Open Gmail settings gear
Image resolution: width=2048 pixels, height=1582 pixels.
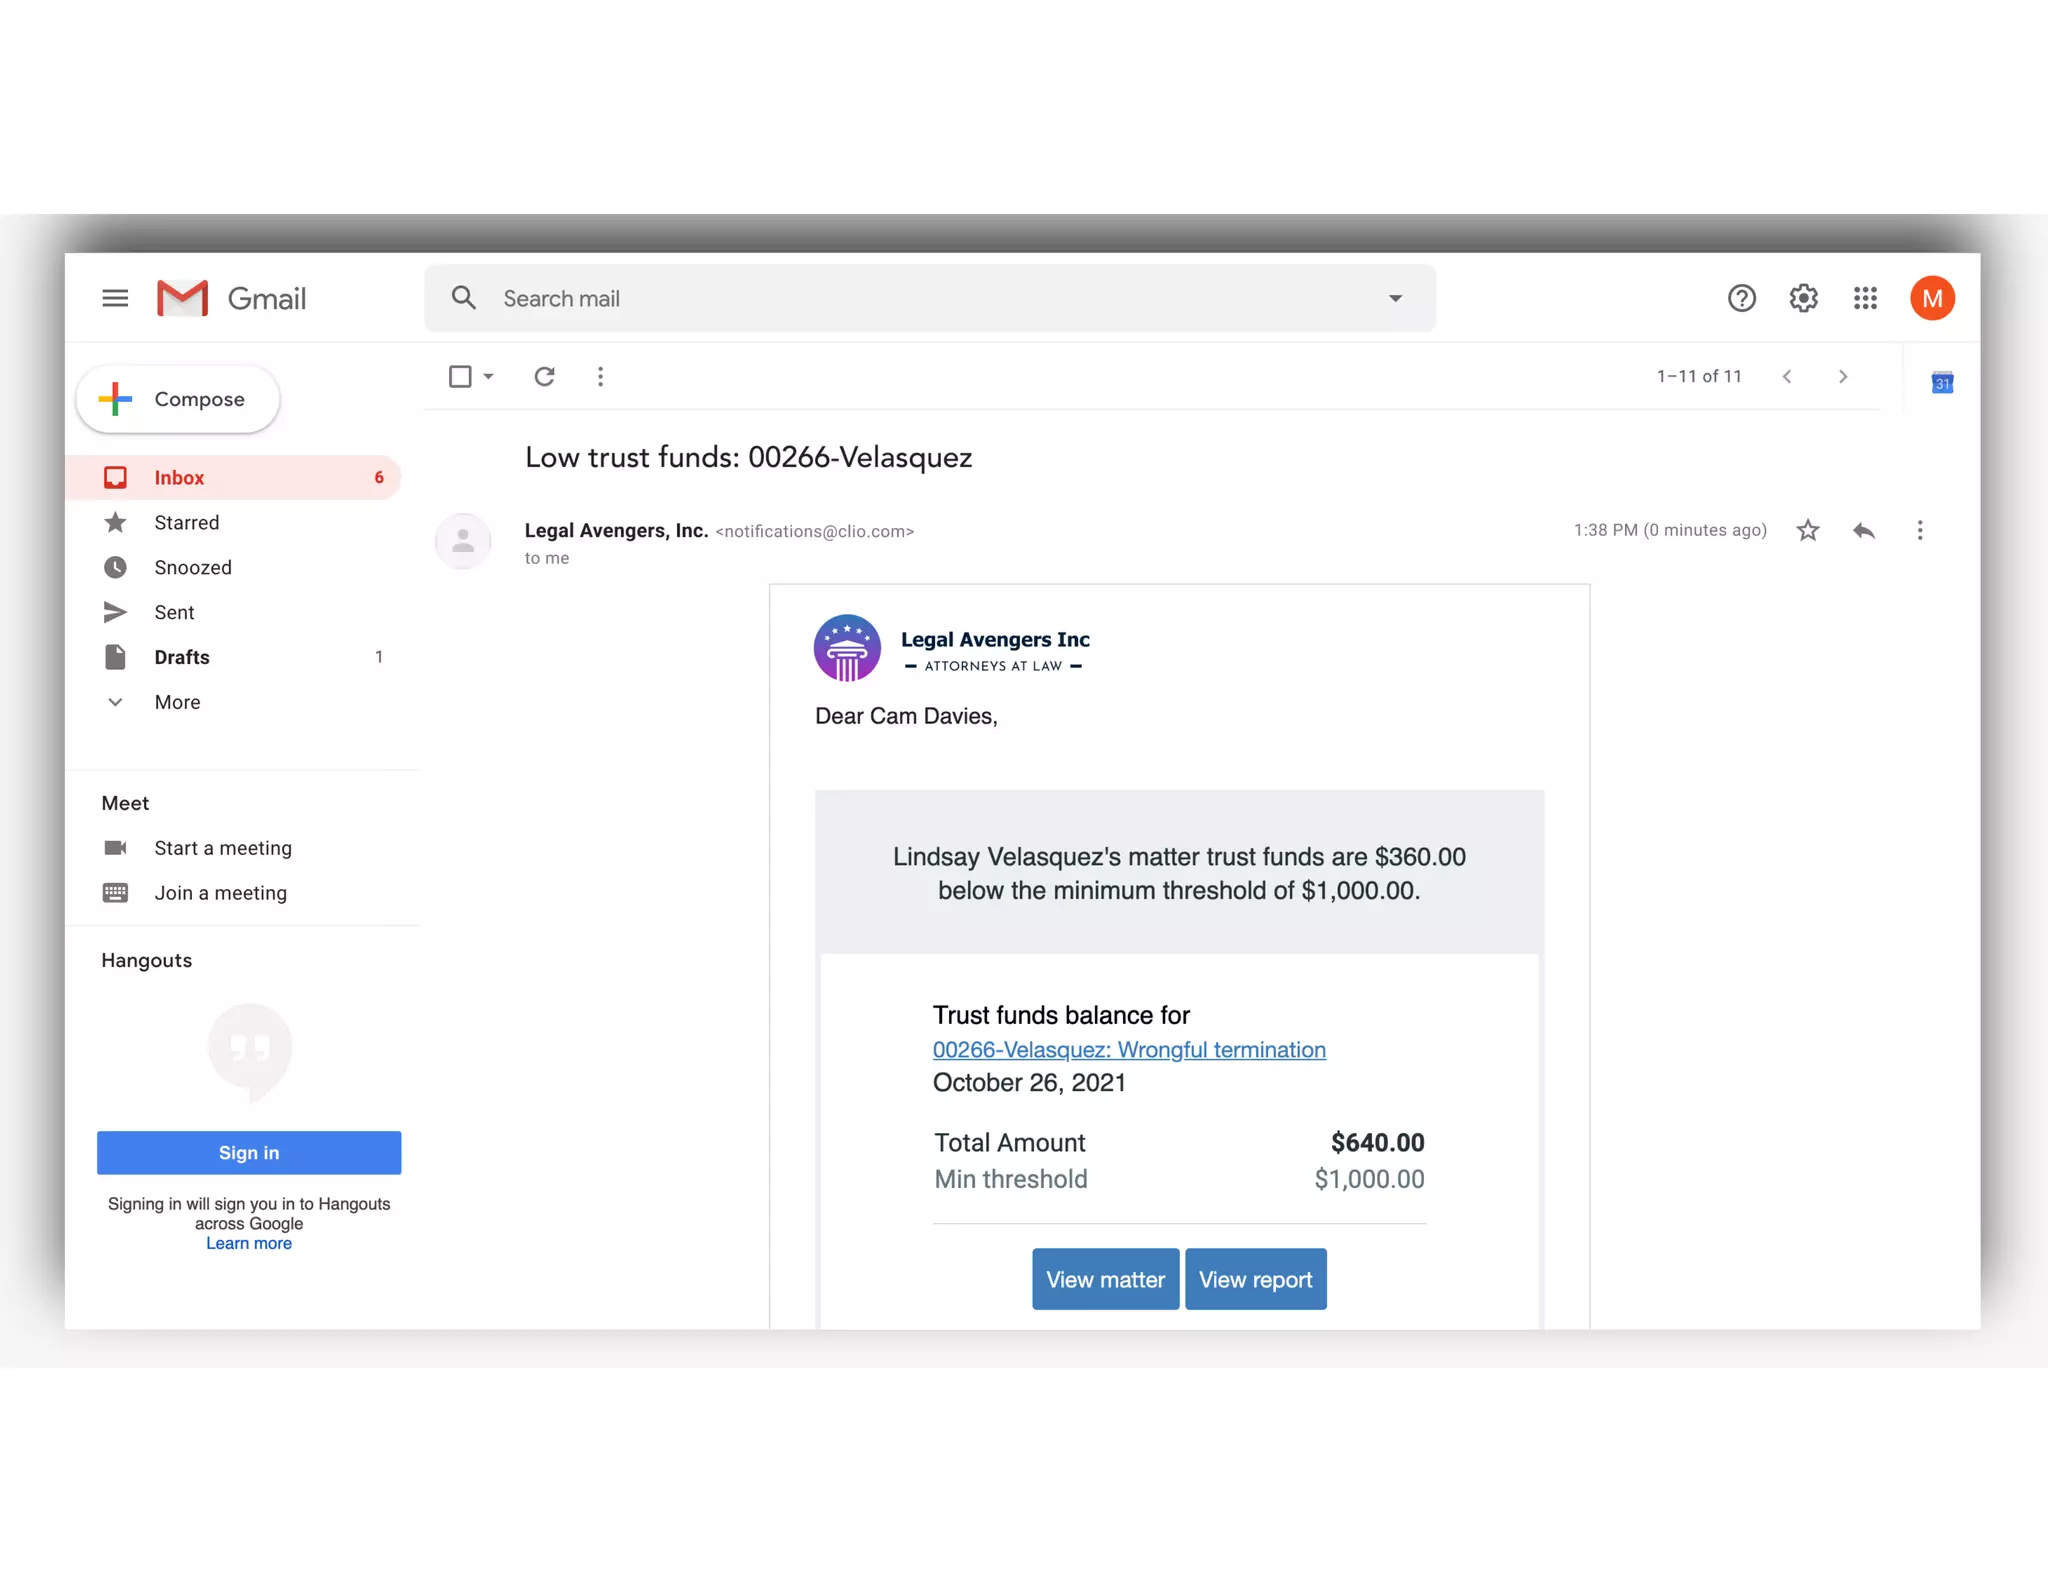click(1803, 298)
